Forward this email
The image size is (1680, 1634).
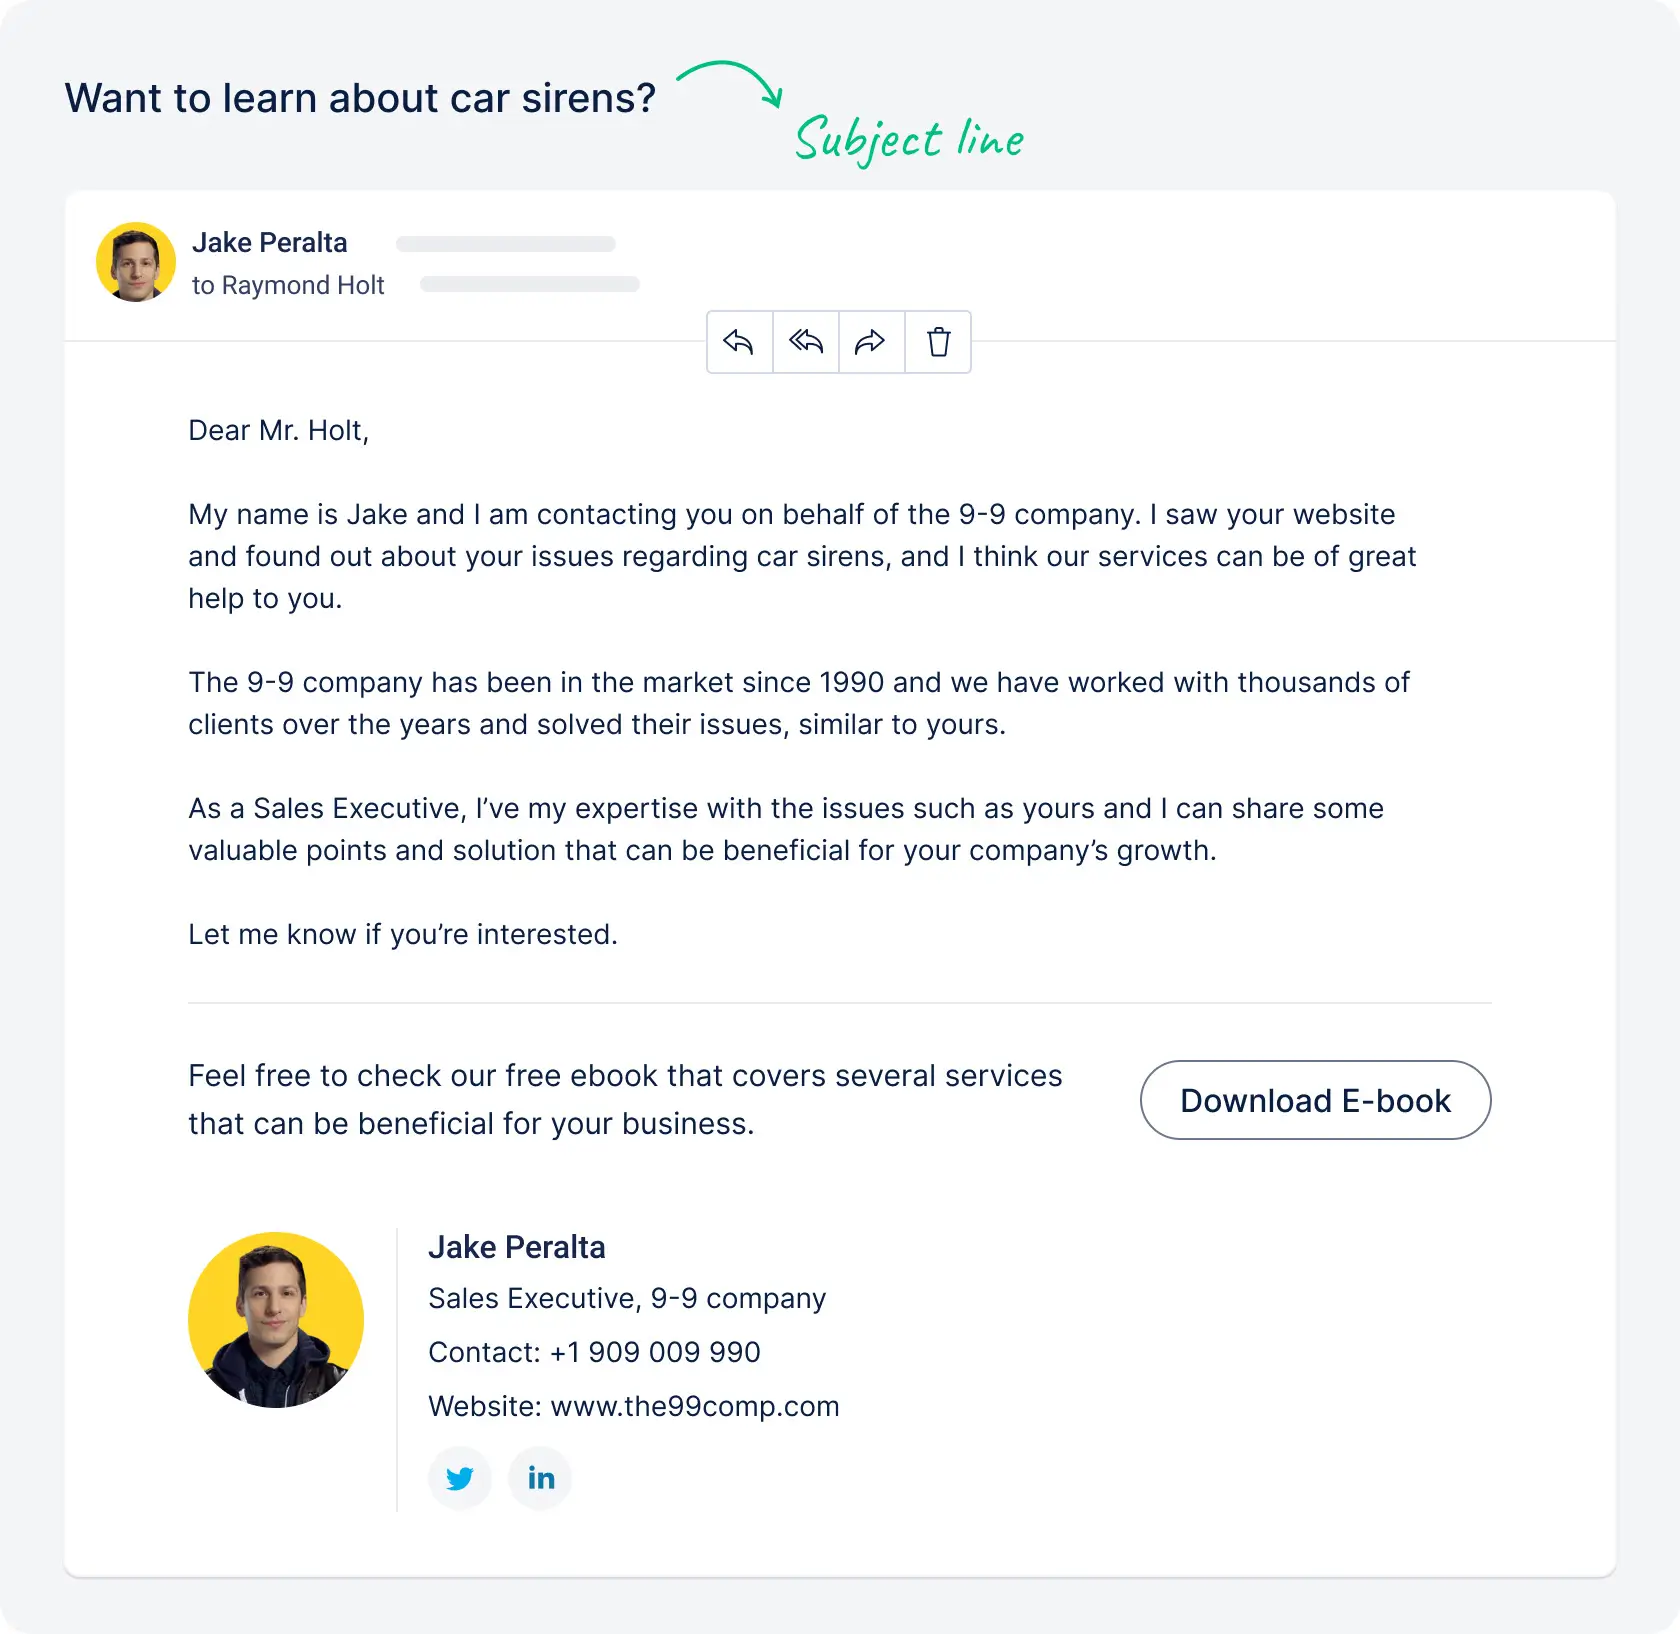click(x=870, y=342)
